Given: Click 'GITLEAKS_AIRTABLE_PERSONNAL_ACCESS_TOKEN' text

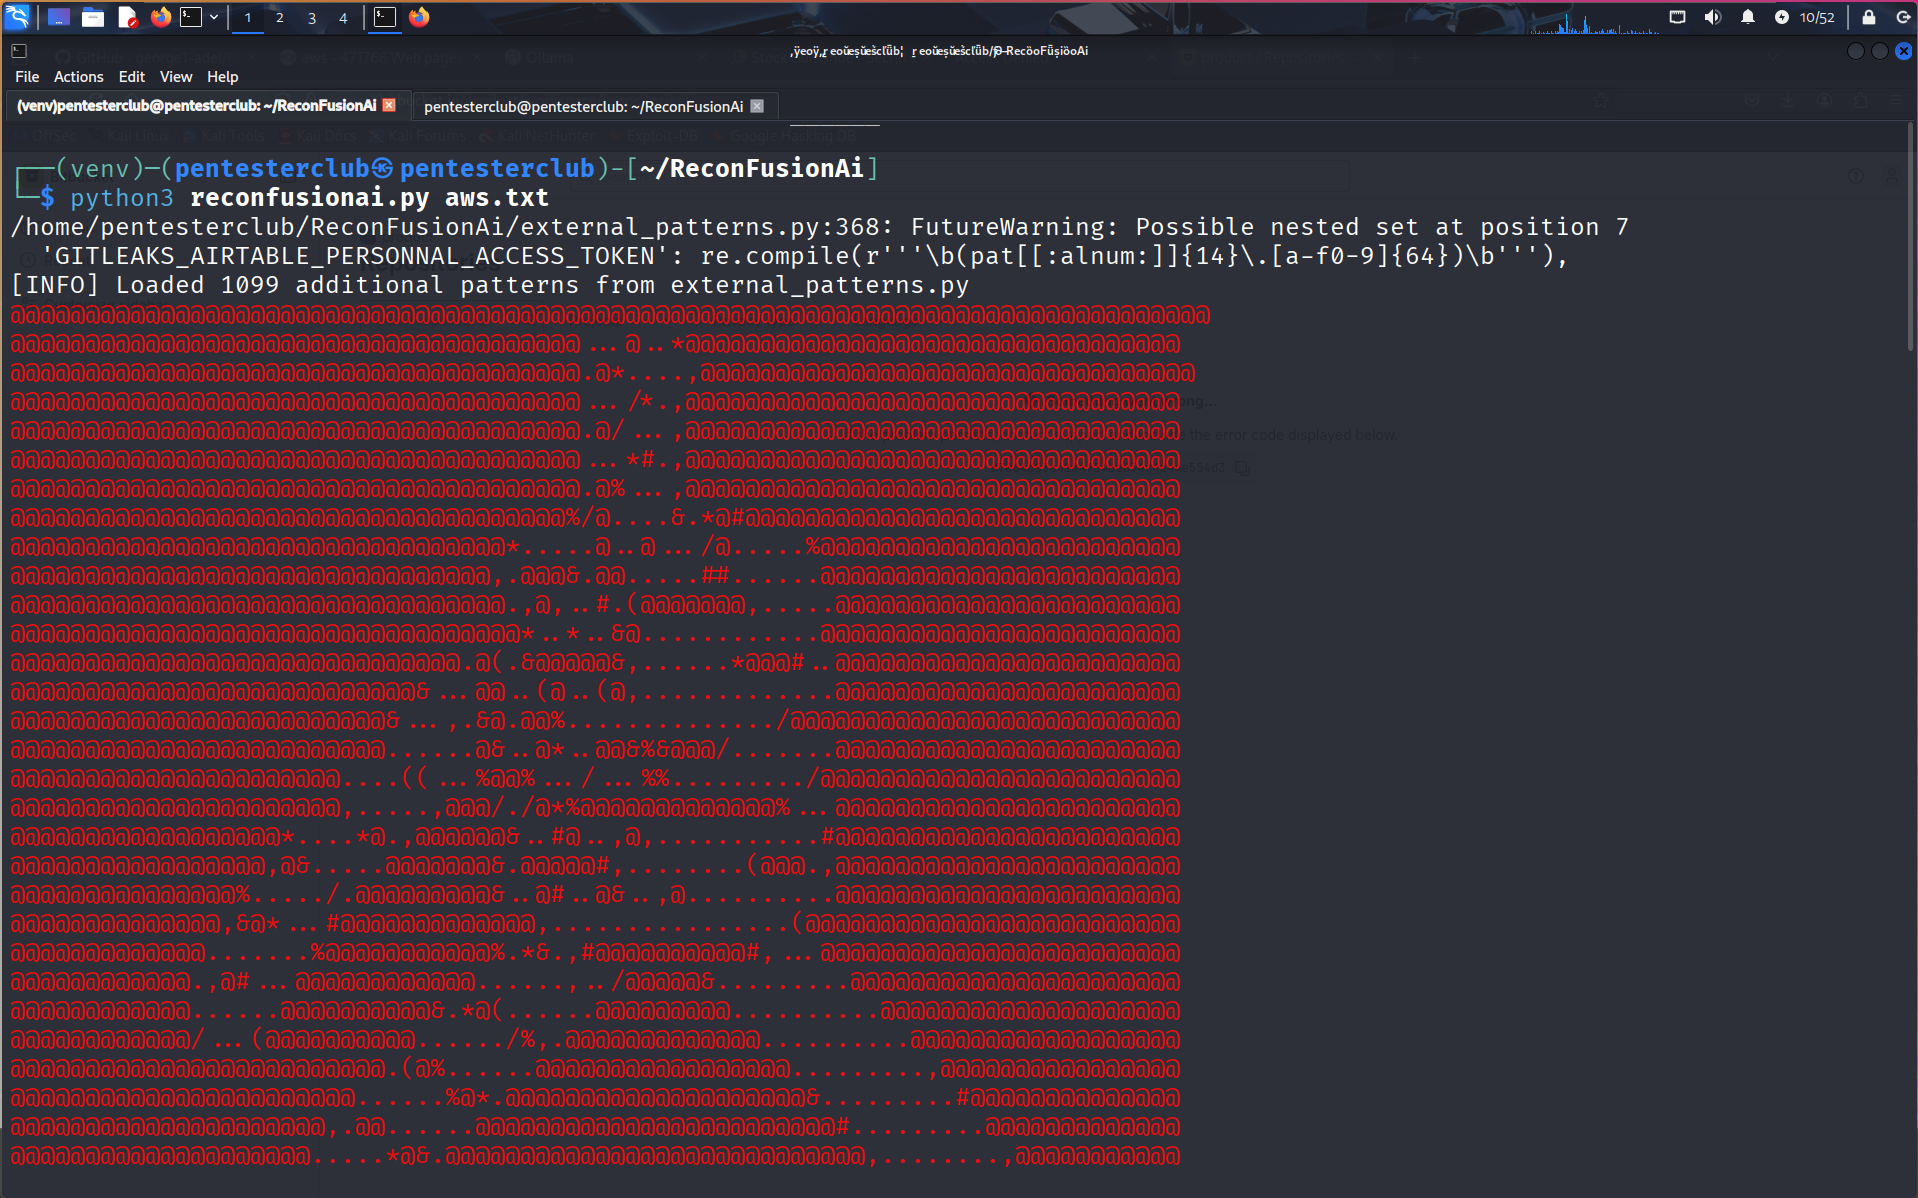Looking at the screenshot, I should (355, 257).
